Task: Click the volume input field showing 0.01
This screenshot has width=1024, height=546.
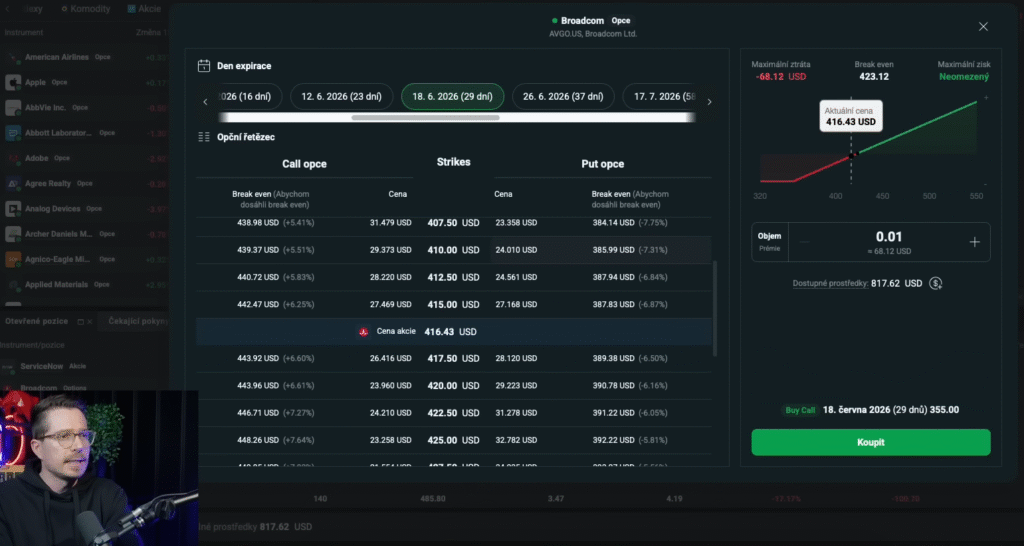Action: (x=889, y=242)
